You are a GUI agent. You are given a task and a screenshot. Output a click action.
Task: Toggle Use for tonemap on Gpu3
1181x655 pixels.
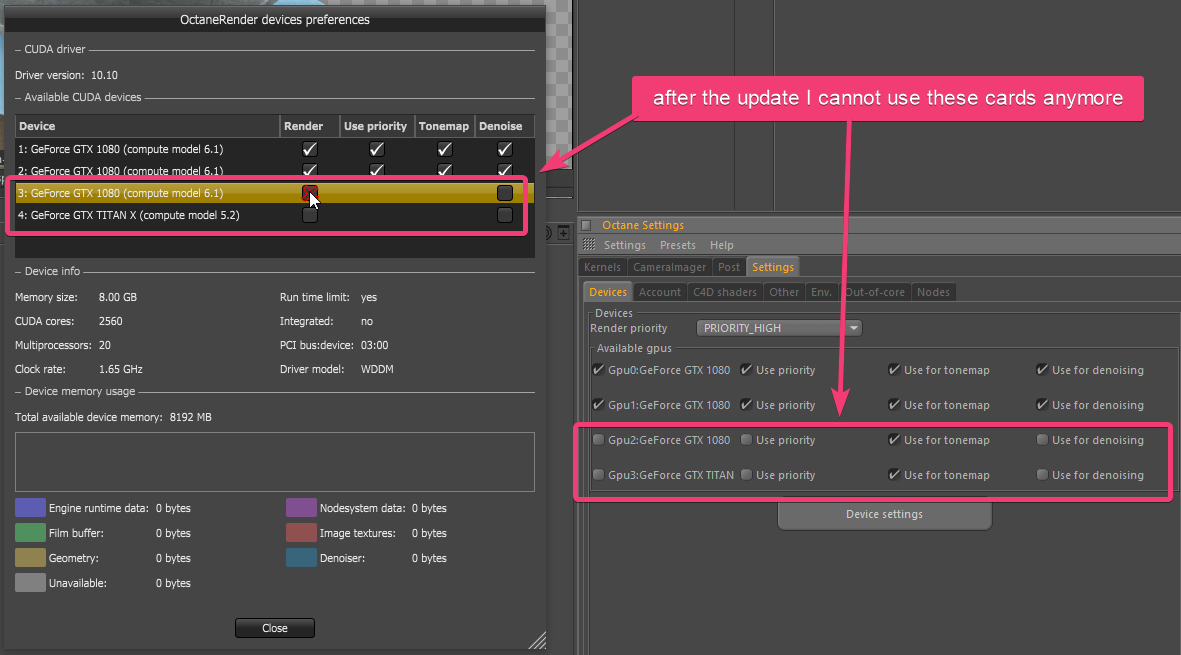tap(894, 475)
